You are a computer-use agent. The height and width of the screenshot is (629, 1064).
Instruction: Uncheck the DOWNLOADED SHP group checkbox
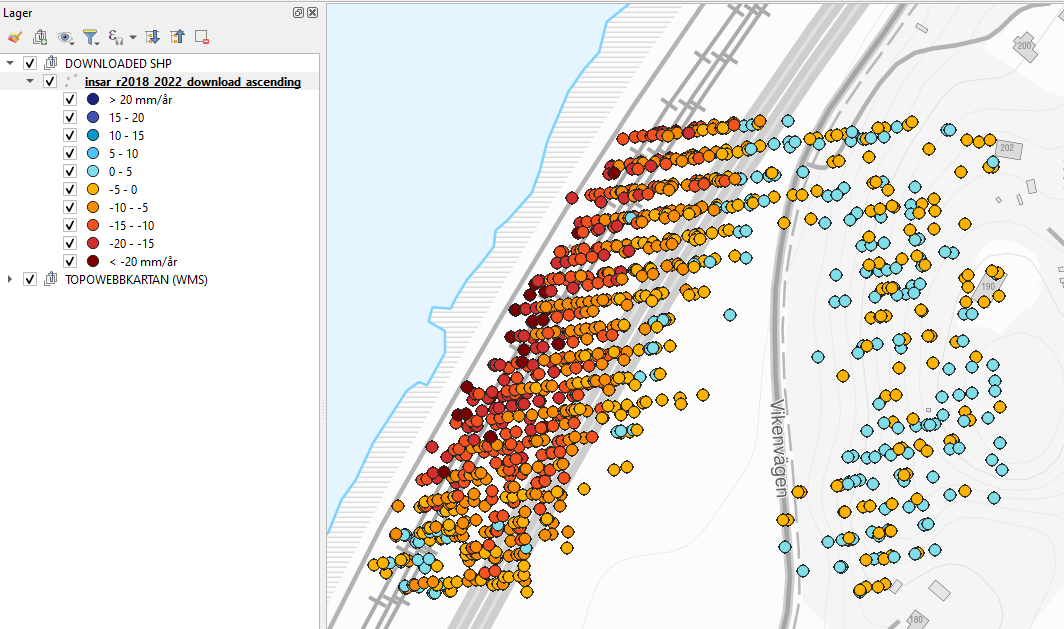pyautogui.click(x=30, y=64)
